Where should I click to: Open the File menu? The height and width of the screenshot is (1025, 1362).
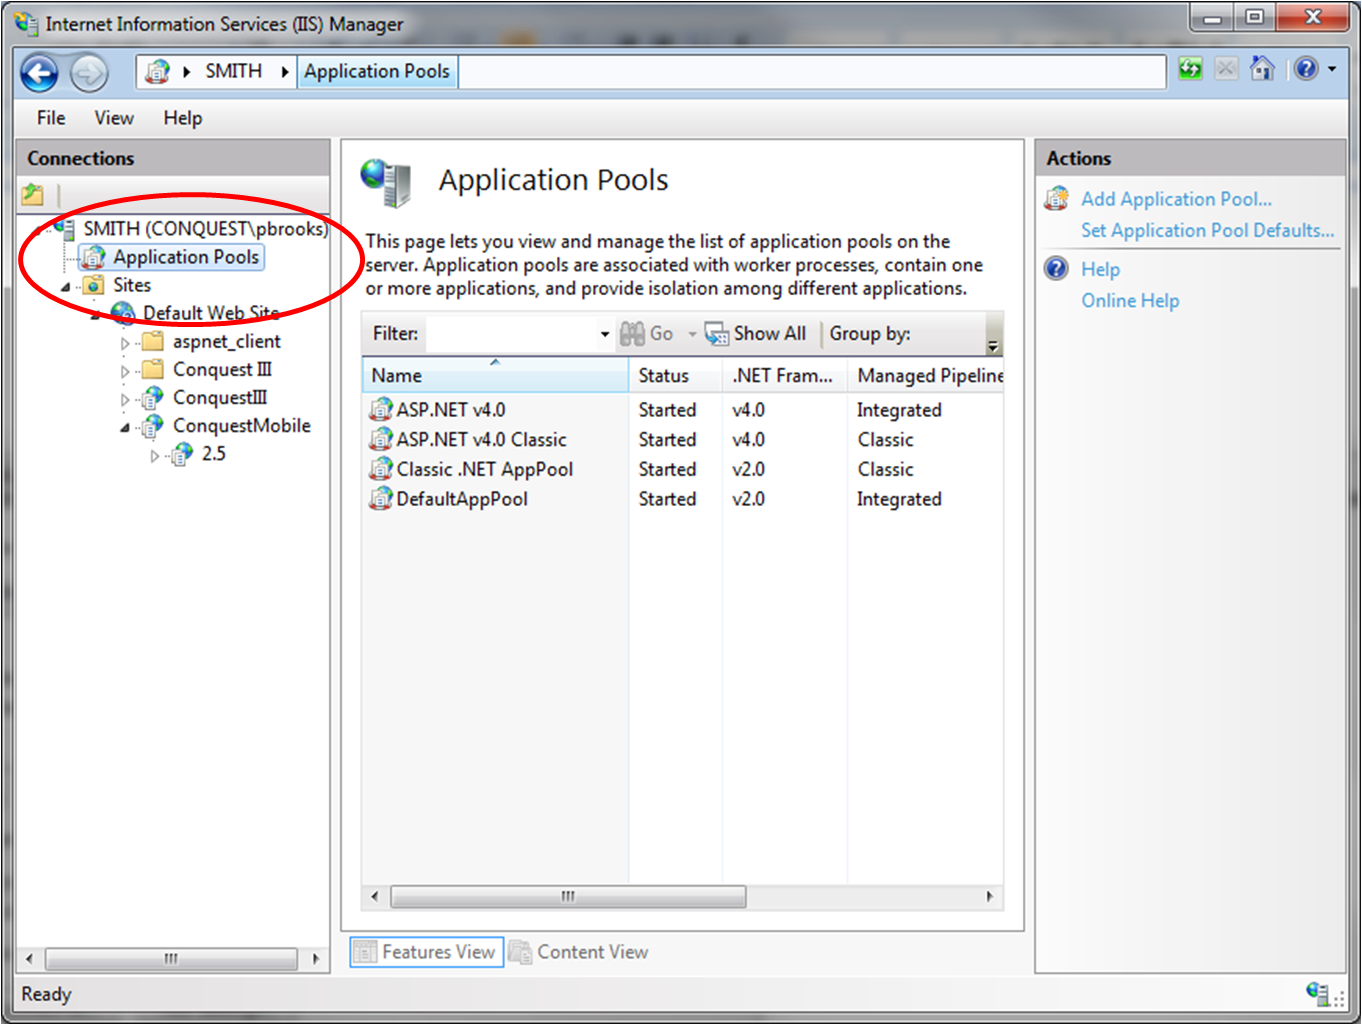click(x=51, y=118)
